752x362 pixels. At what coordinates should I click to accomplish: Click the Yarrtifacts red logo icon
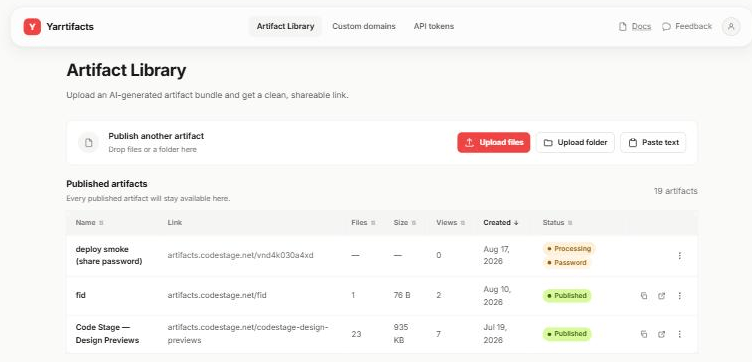click(x=32, y=27)
